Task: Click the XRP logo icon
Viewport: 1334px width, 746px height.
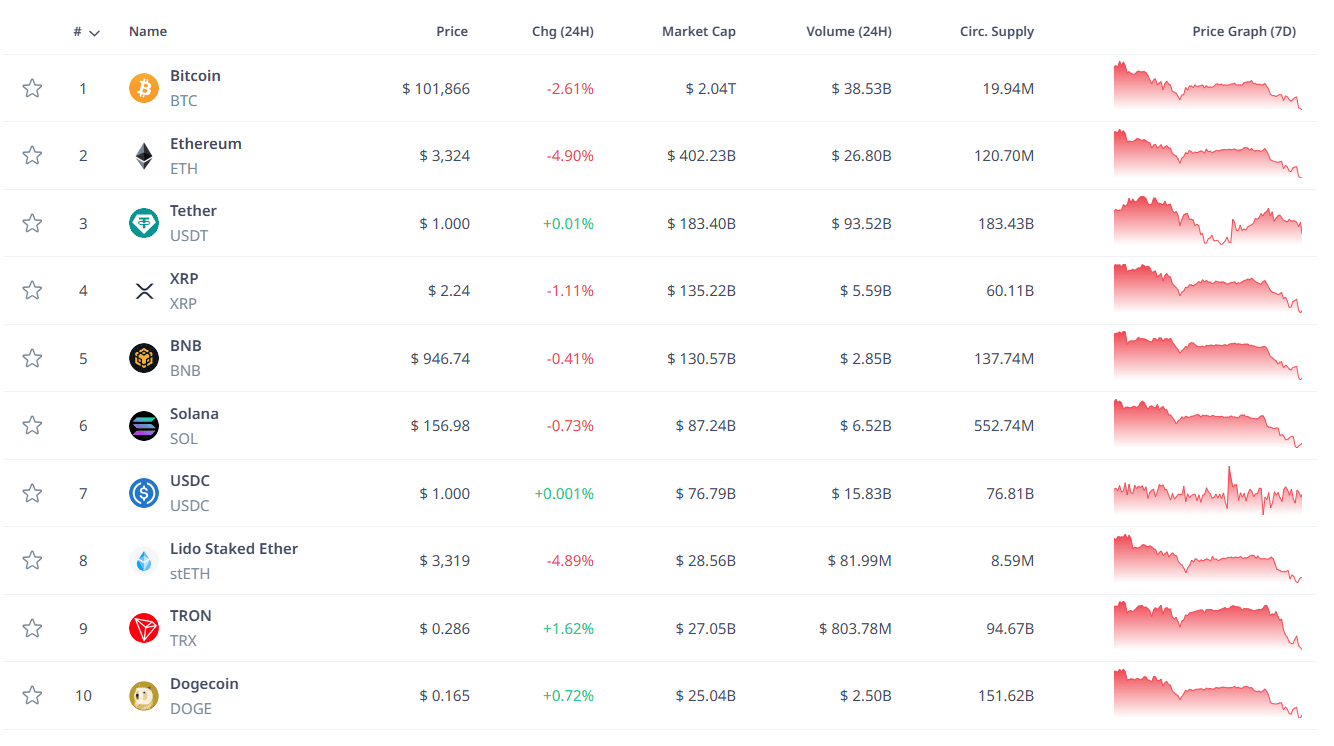Action: click(144, 291)
